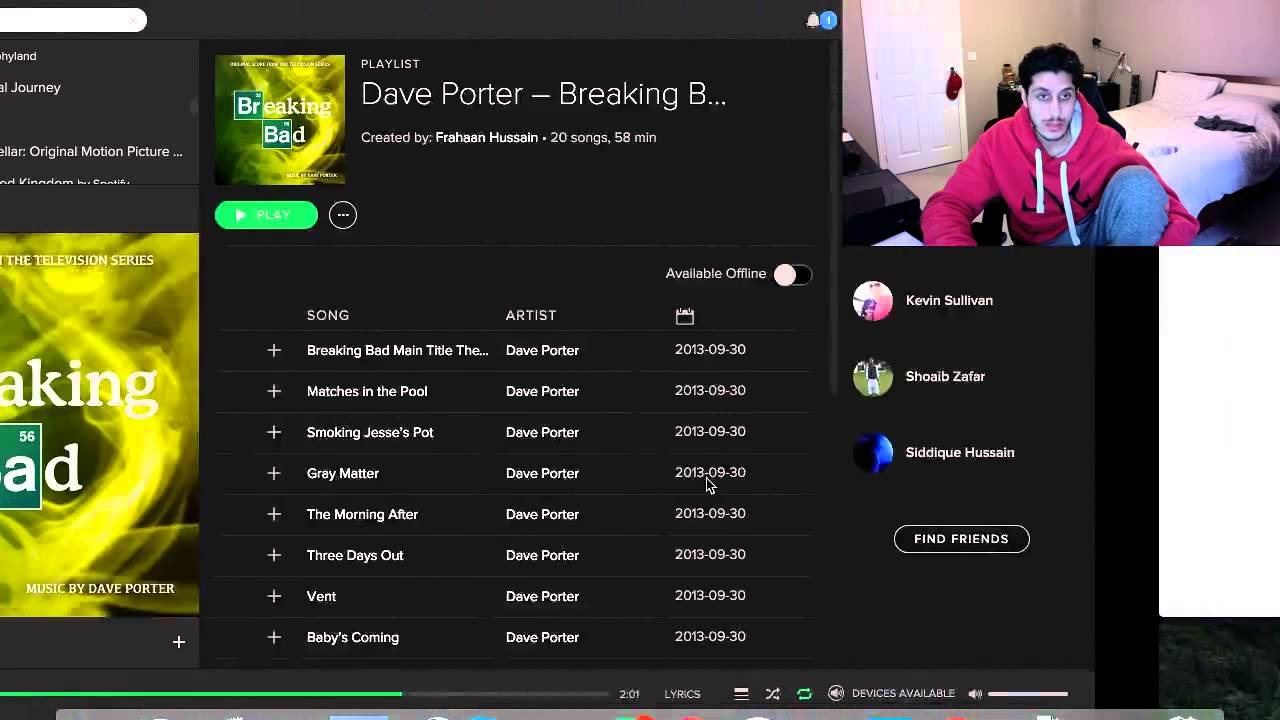
Task: Mute the volume speaker icon
Action: [975, 694]
